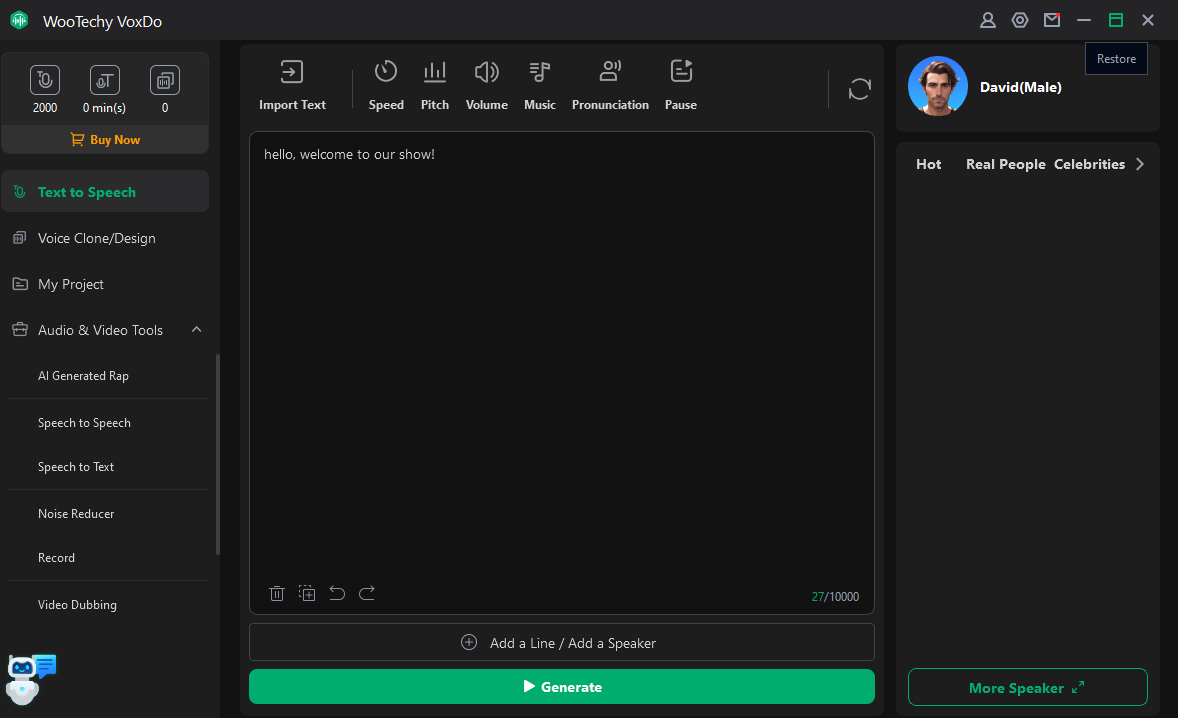Undo the last text edit

click(337, 593)
